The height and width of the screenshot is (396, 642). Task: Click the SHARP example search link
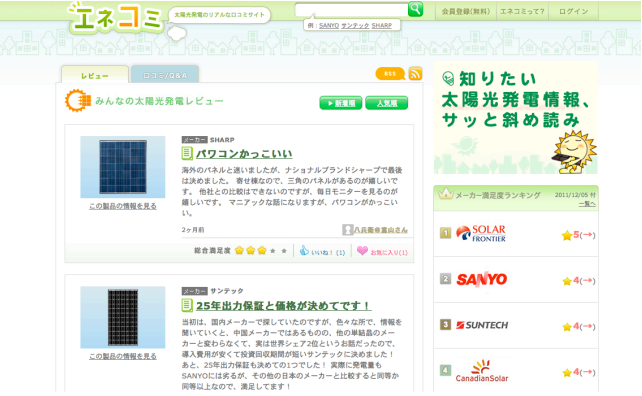[x=382, y=25]
